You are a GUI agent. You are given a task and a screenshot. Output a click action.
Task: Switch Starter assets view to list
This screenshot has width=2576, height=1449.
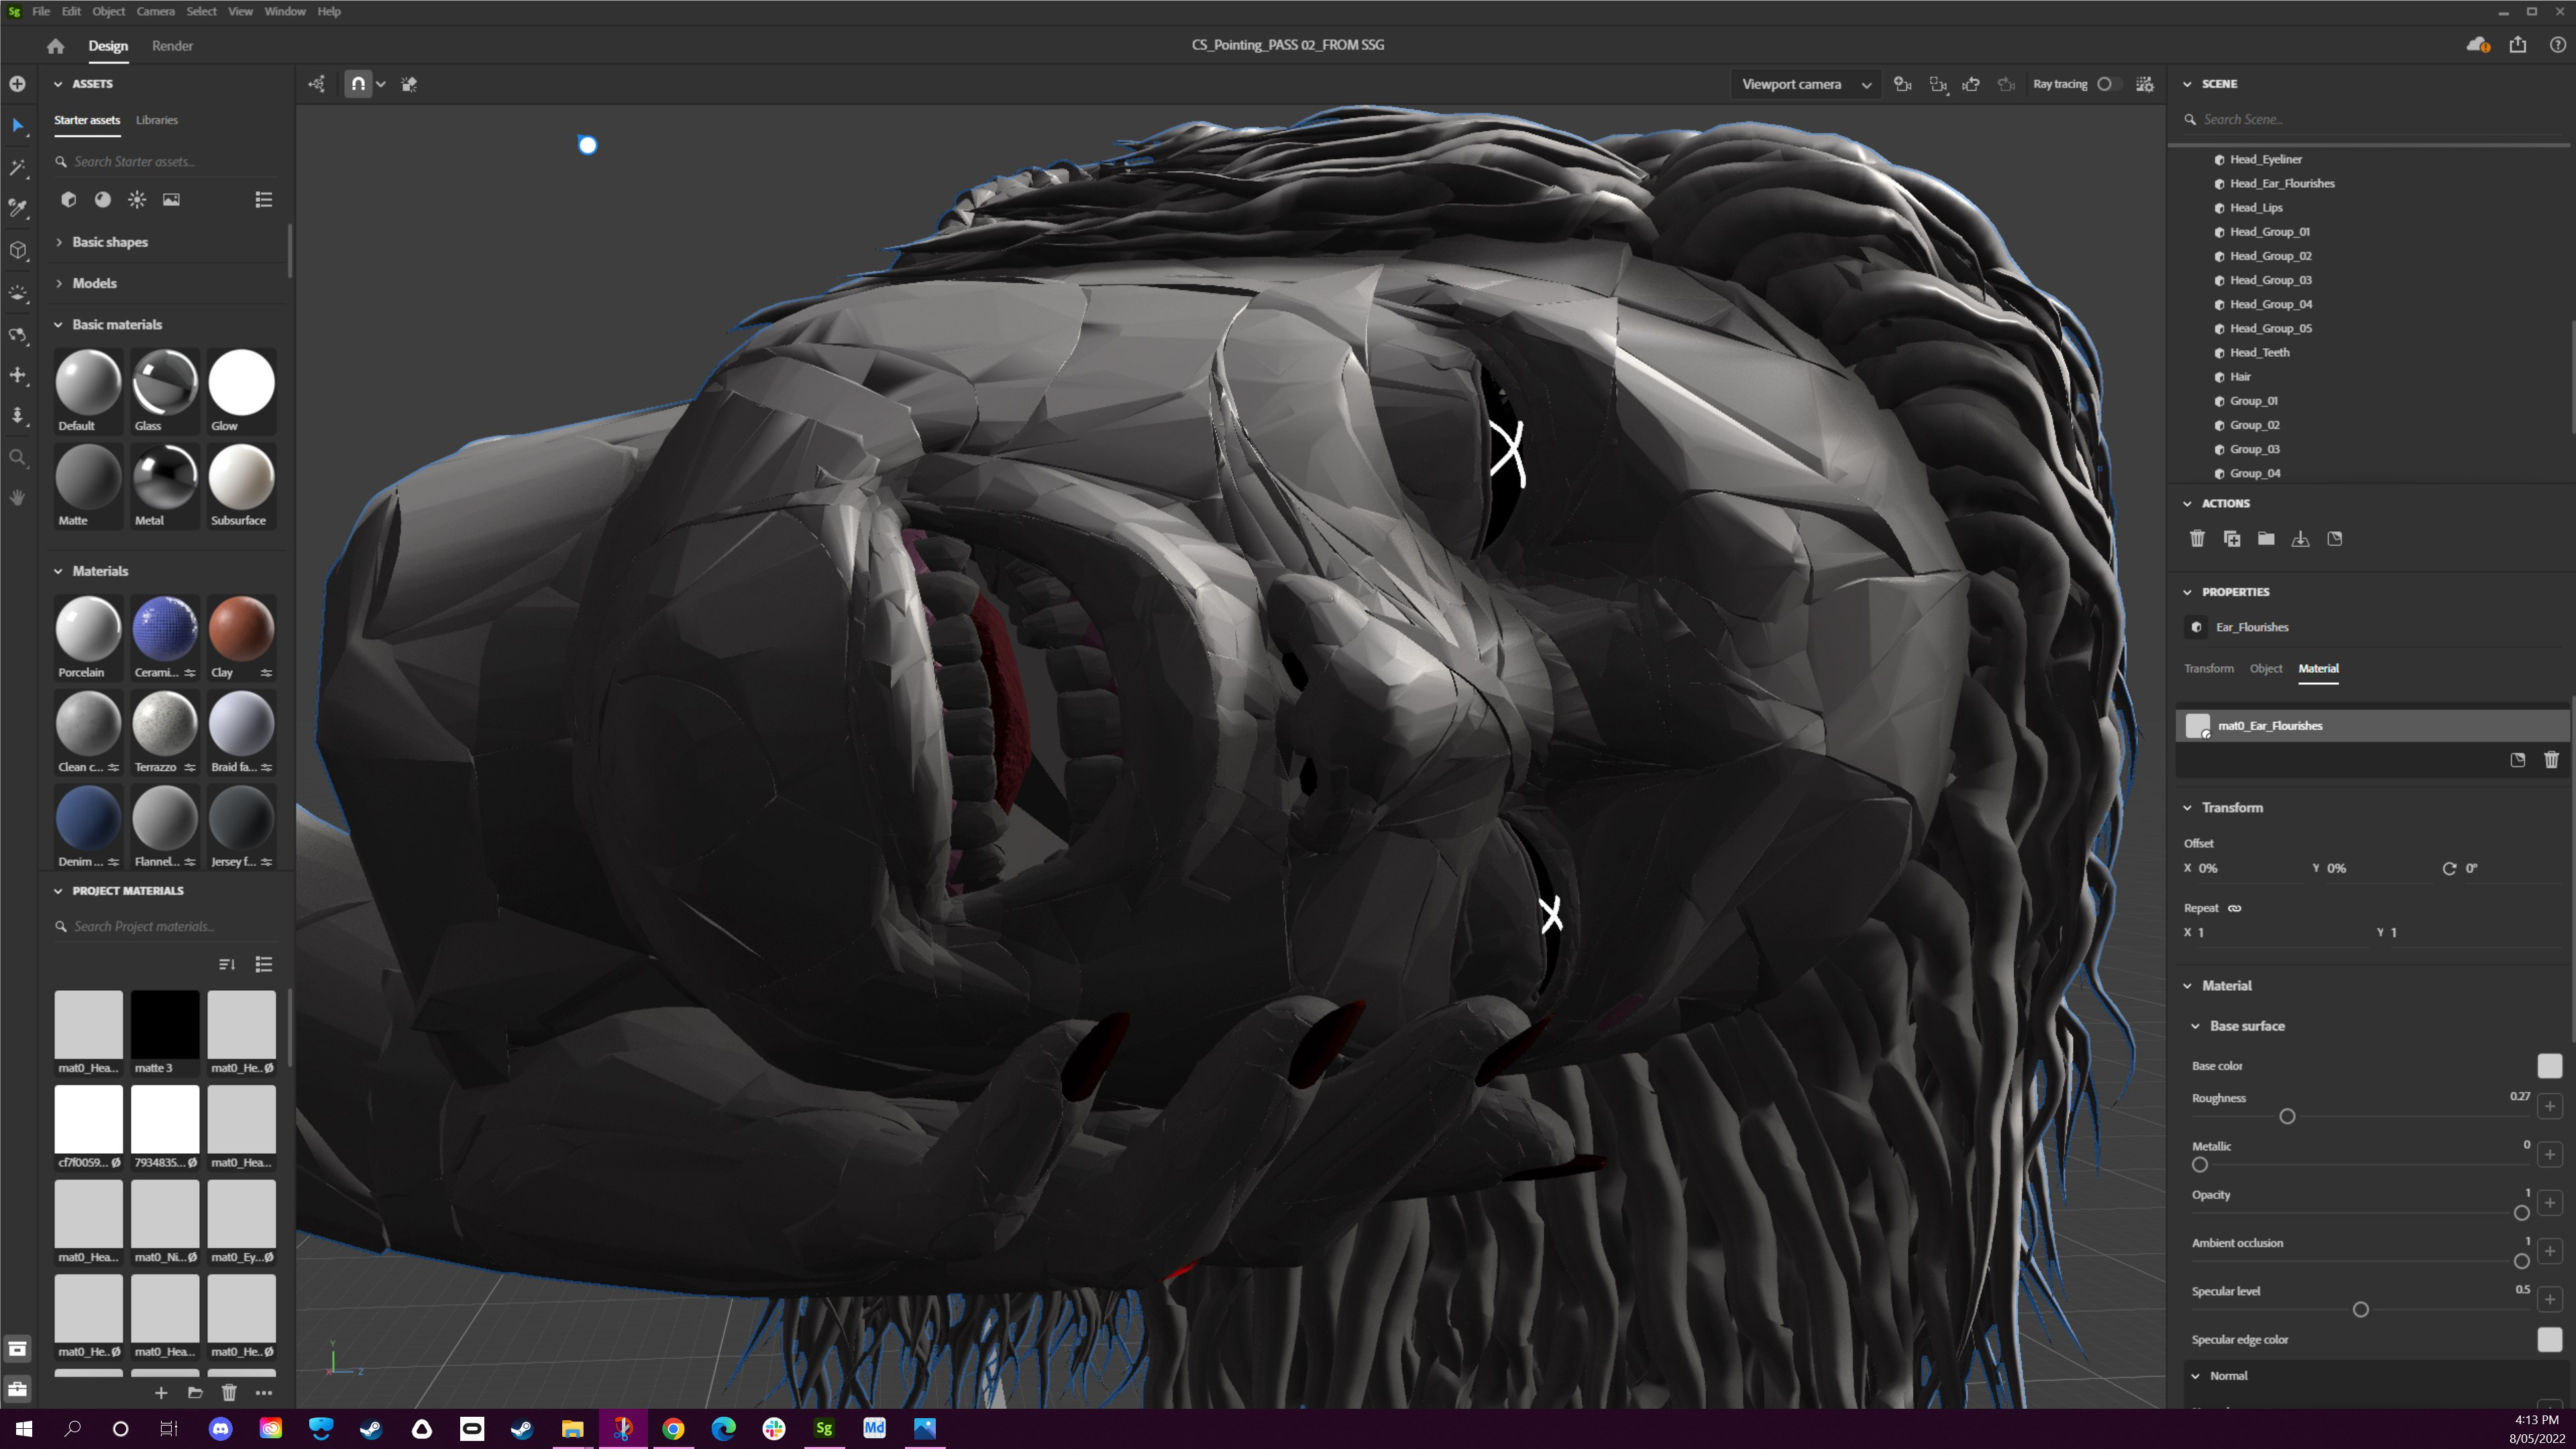[264, 200]
